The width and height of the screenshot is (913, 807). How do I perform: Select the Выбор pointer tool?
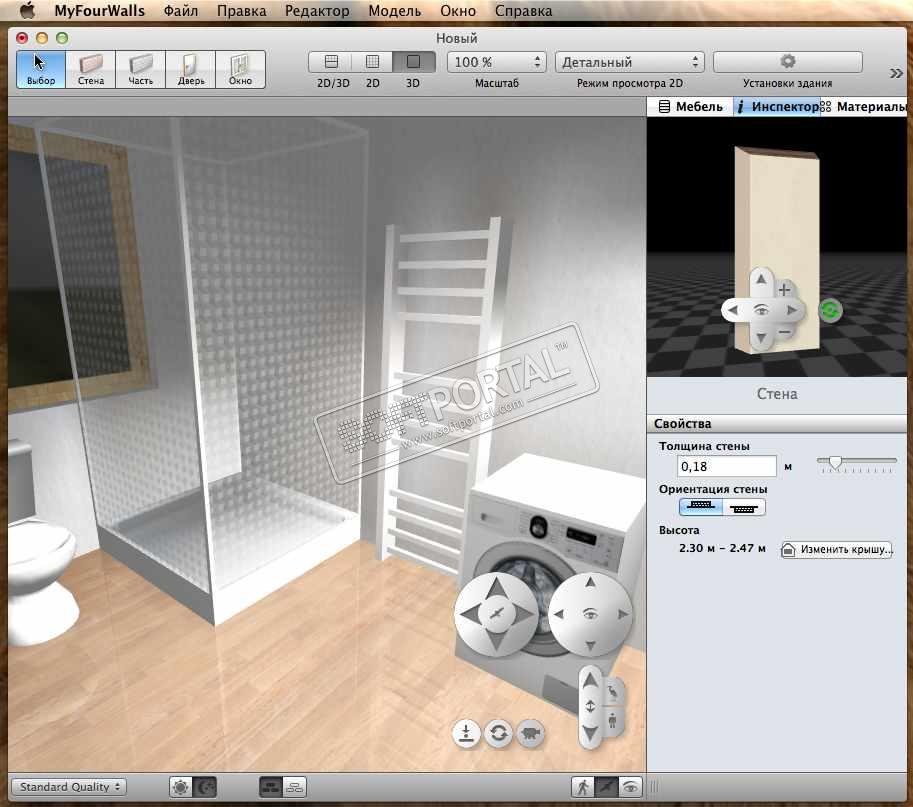pos(41,69)
